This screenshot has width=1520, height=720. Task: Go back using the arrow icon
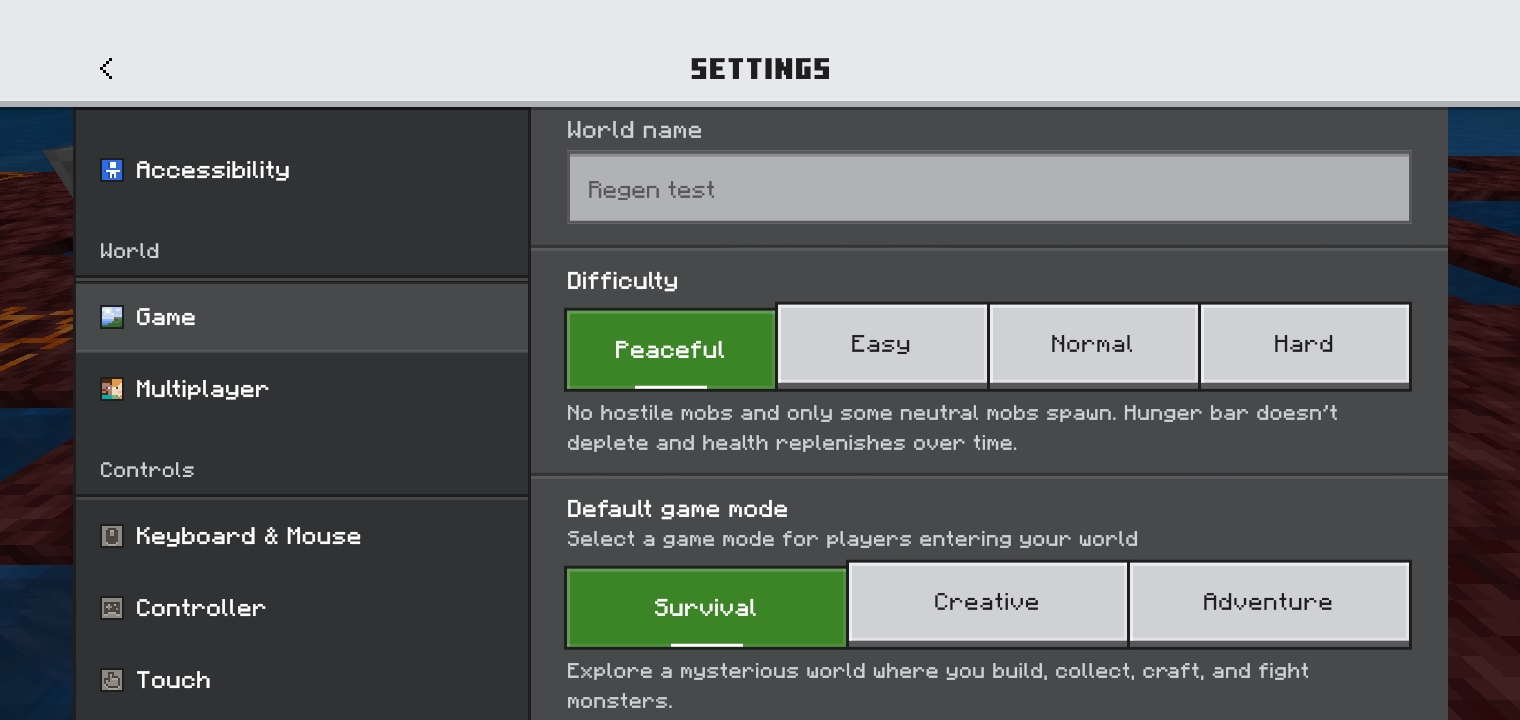(106, 68)
